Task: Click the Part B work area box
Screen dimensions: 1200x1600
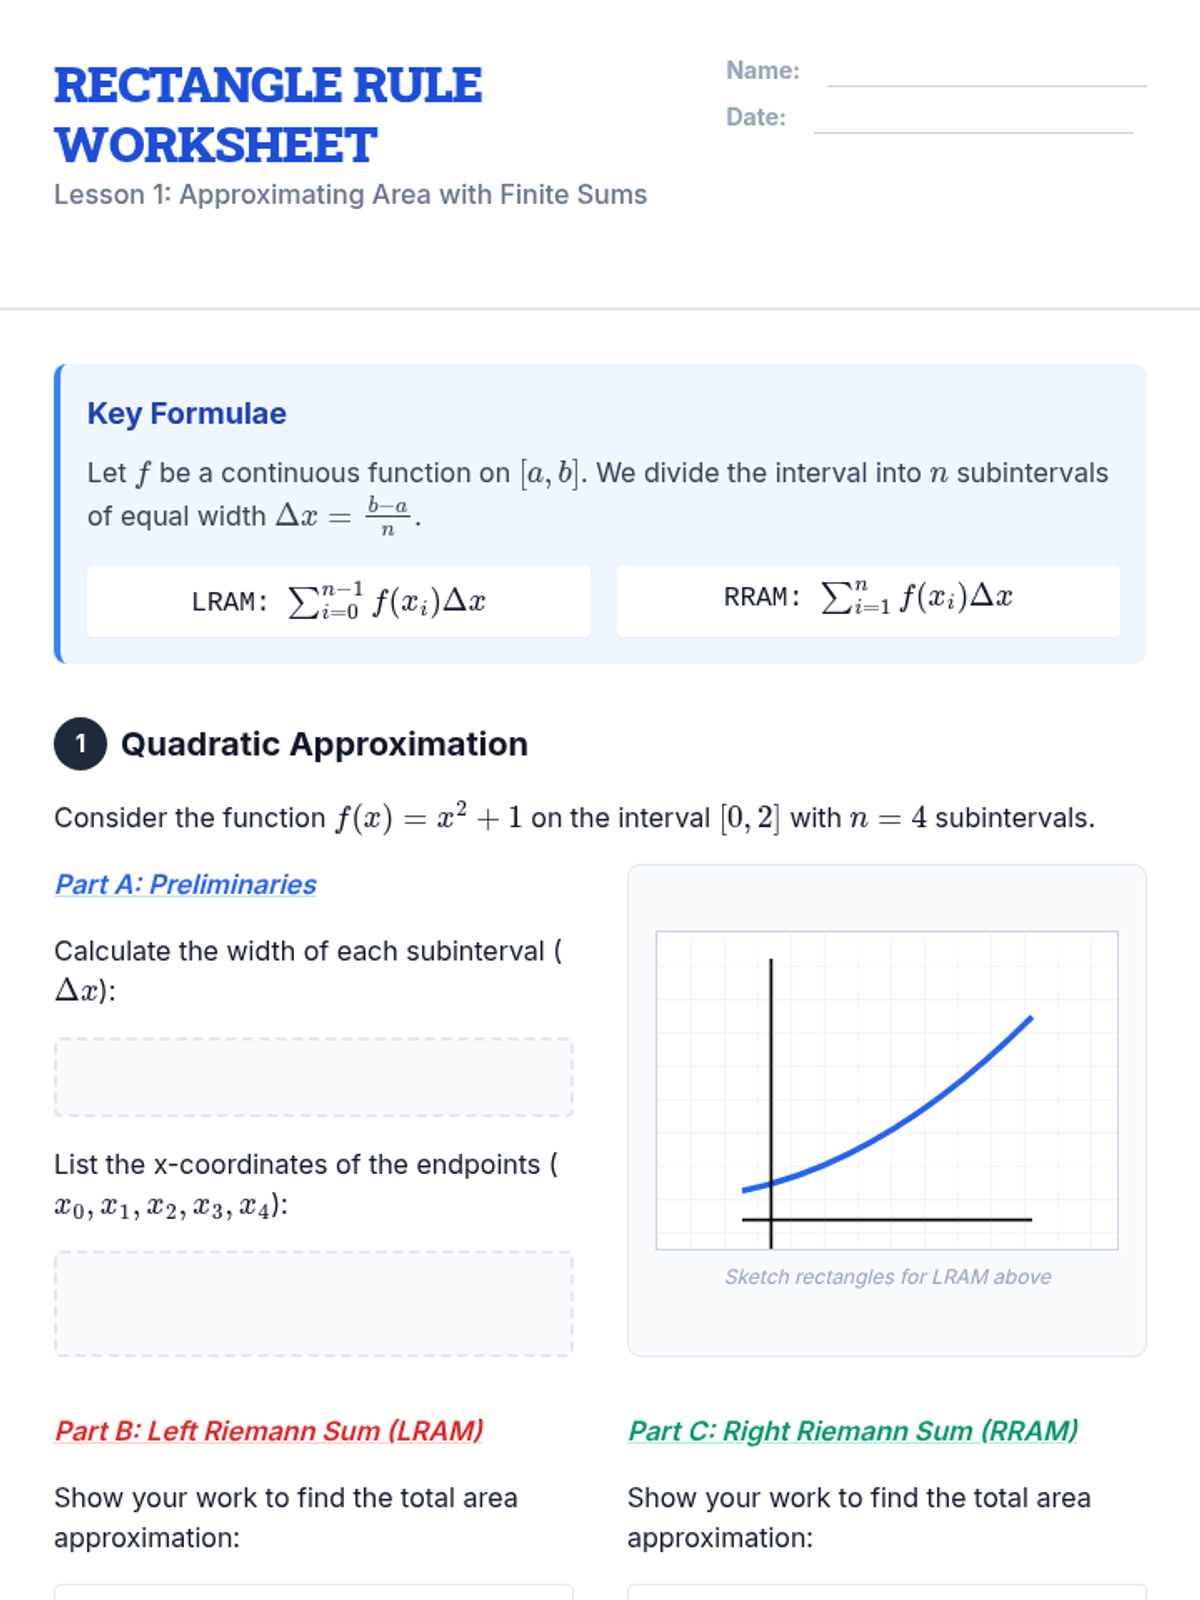Action: click(313, 1592)
